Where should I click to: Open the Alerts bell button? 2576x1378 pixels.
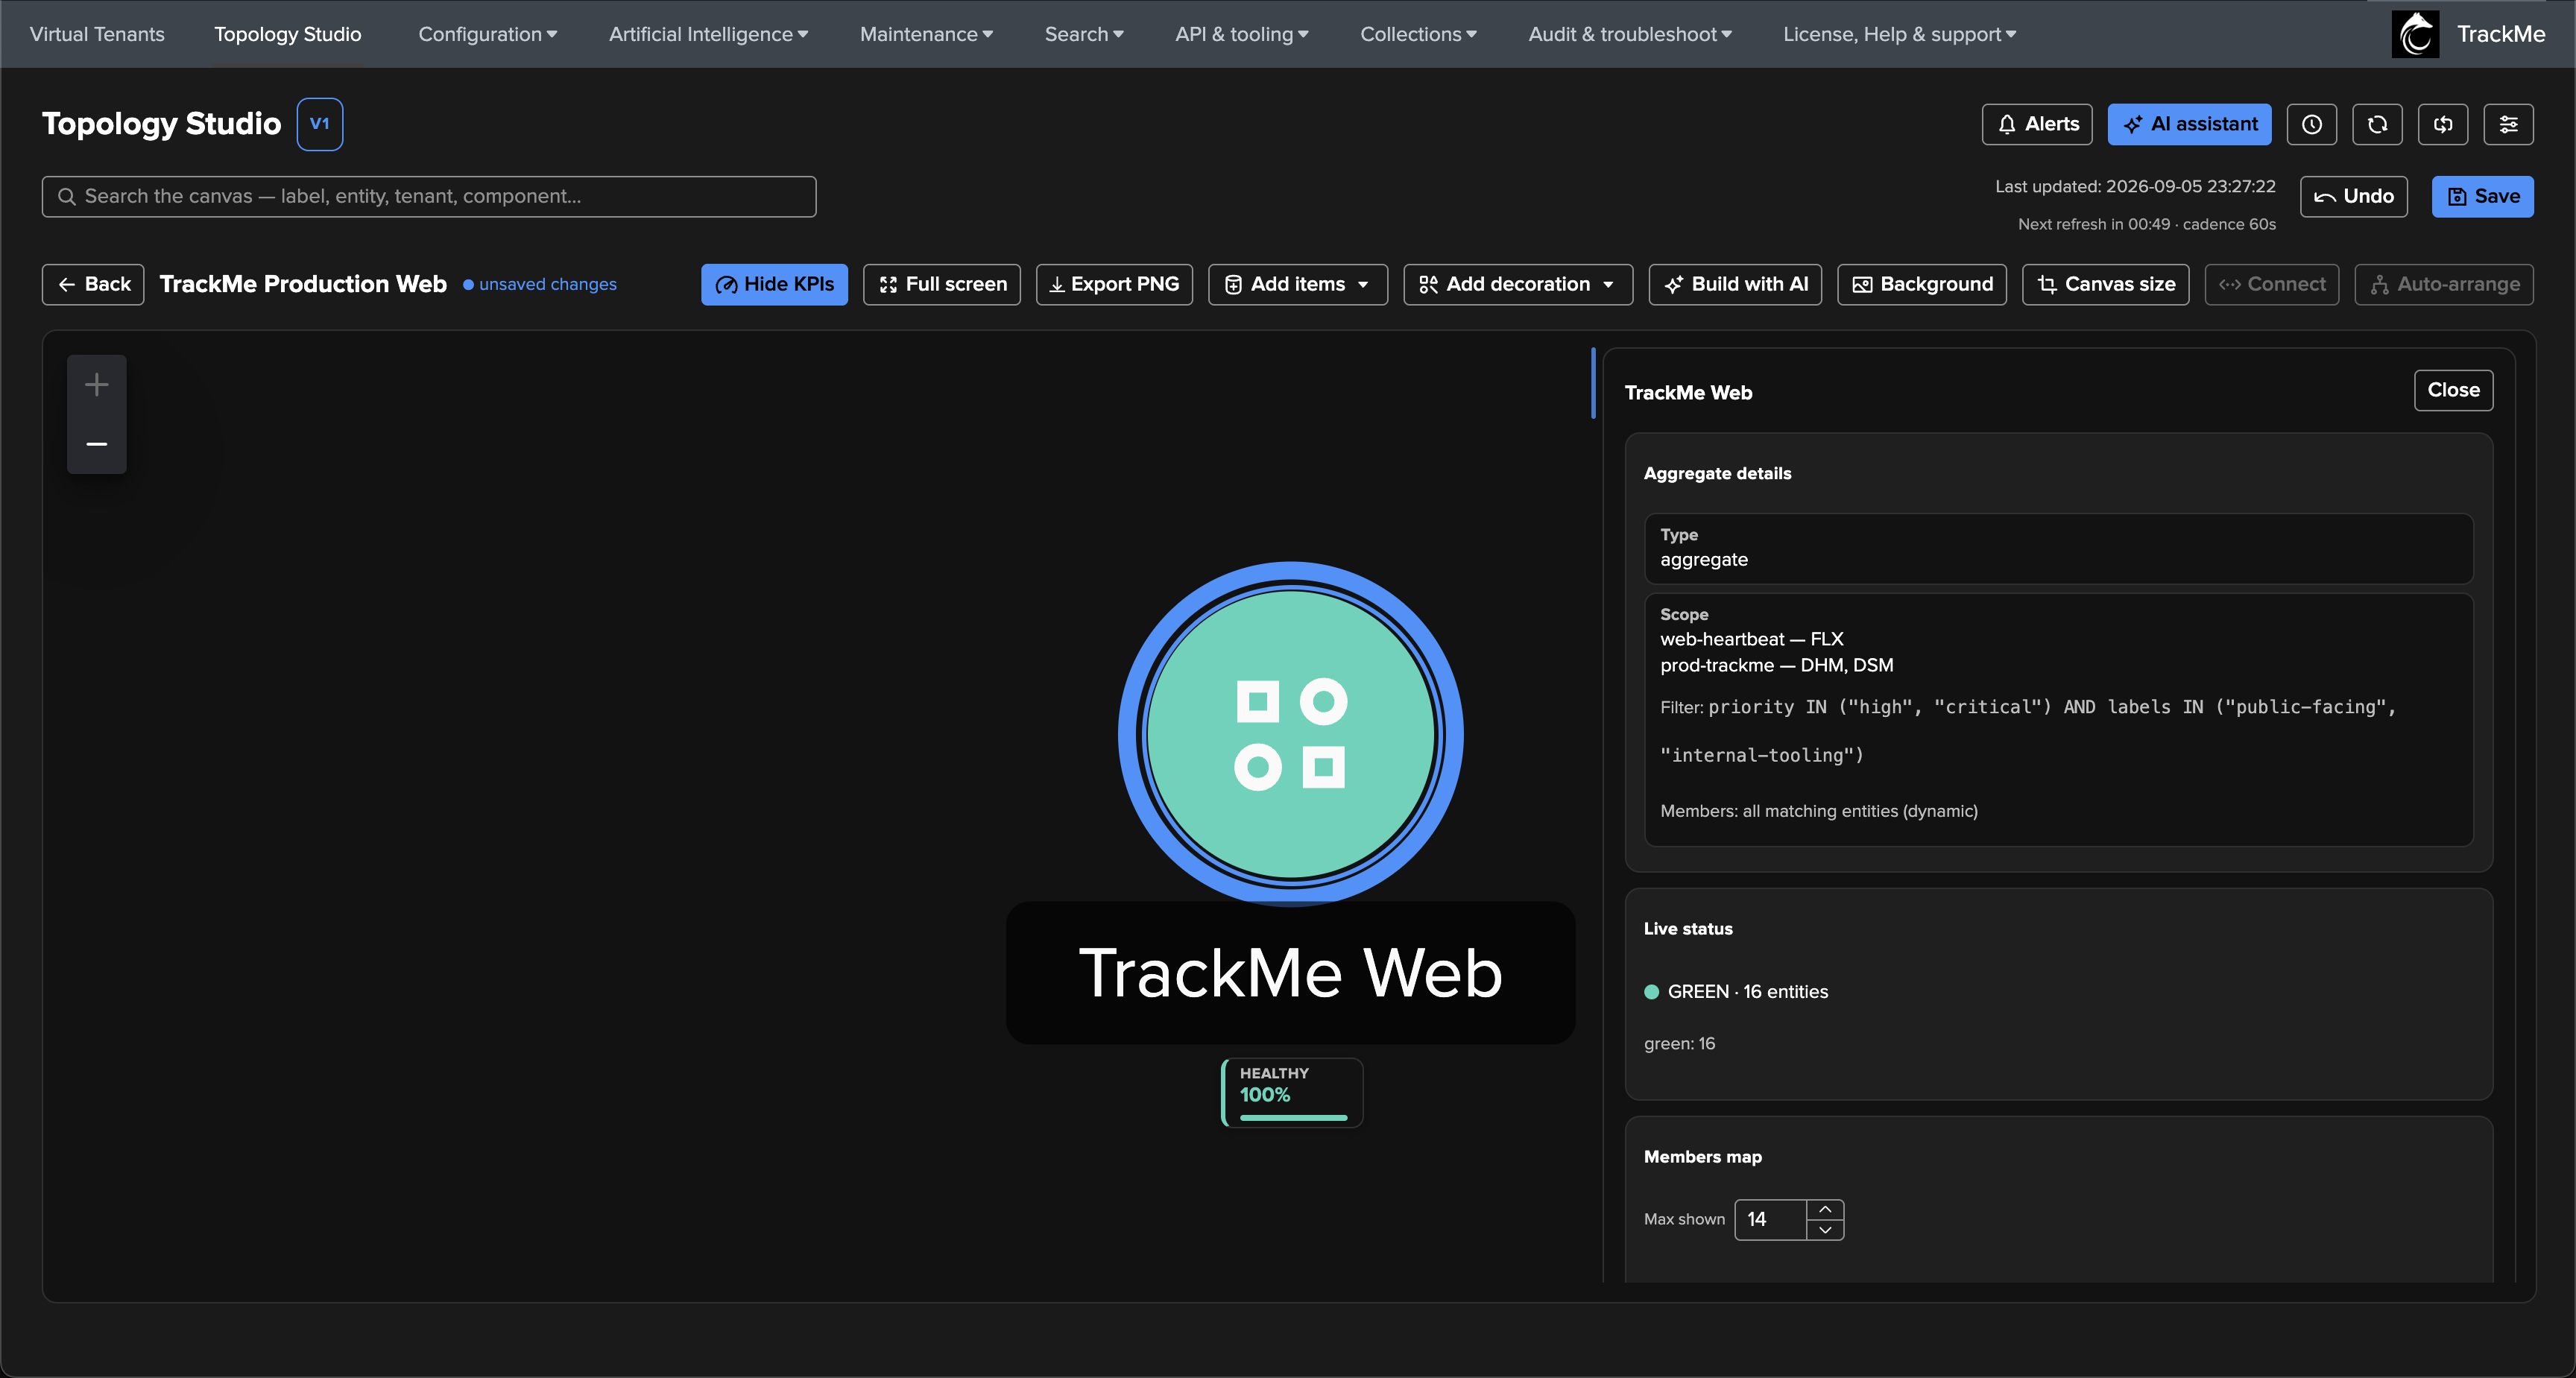coord(2037,124)
